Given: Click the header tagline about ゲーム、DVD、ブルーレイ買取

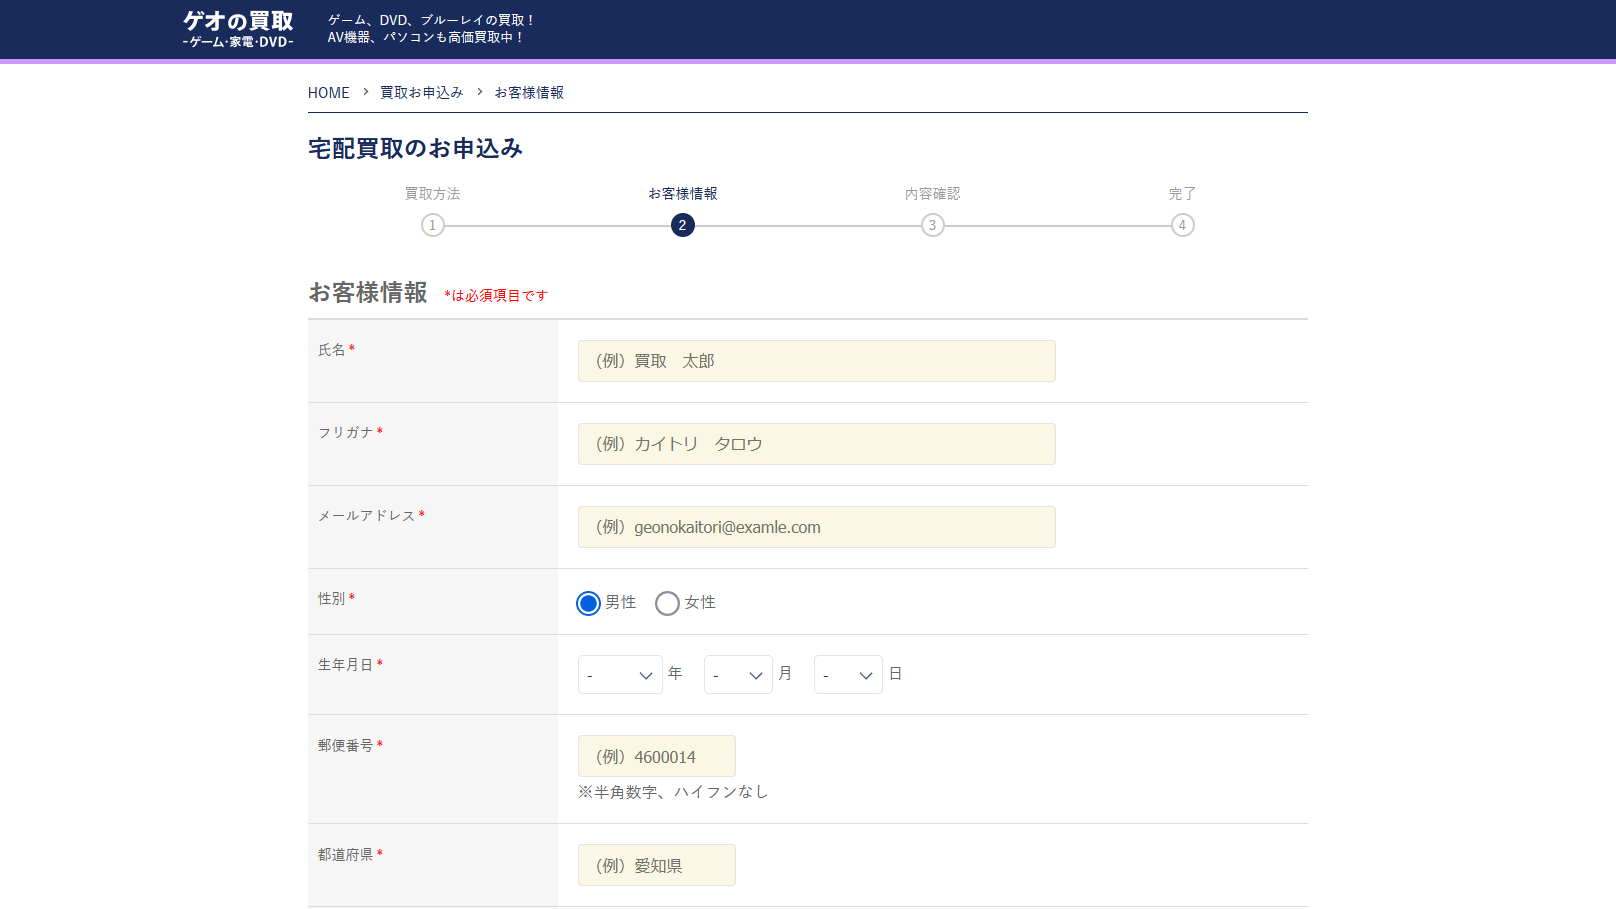Looking at the screenshot, I should 432,29.
